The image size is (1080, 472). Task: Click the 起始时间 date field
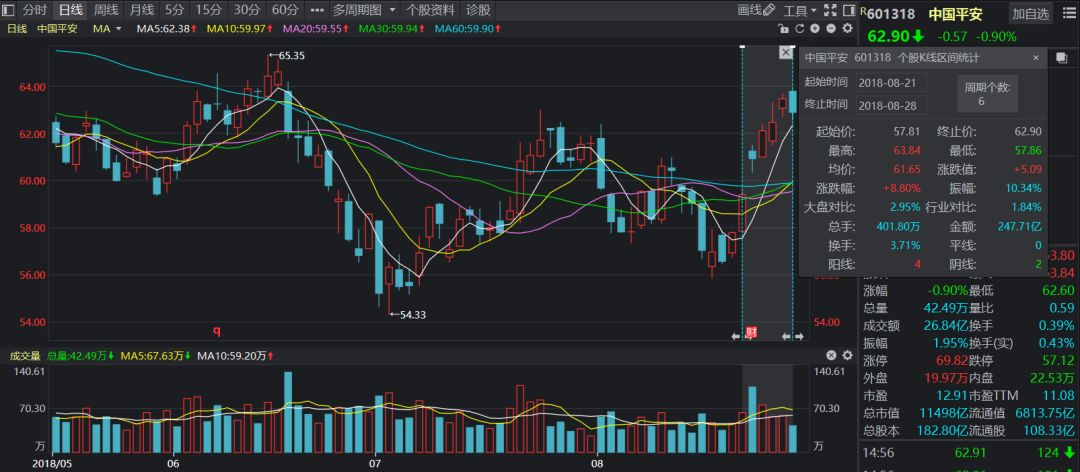[892, 82]
